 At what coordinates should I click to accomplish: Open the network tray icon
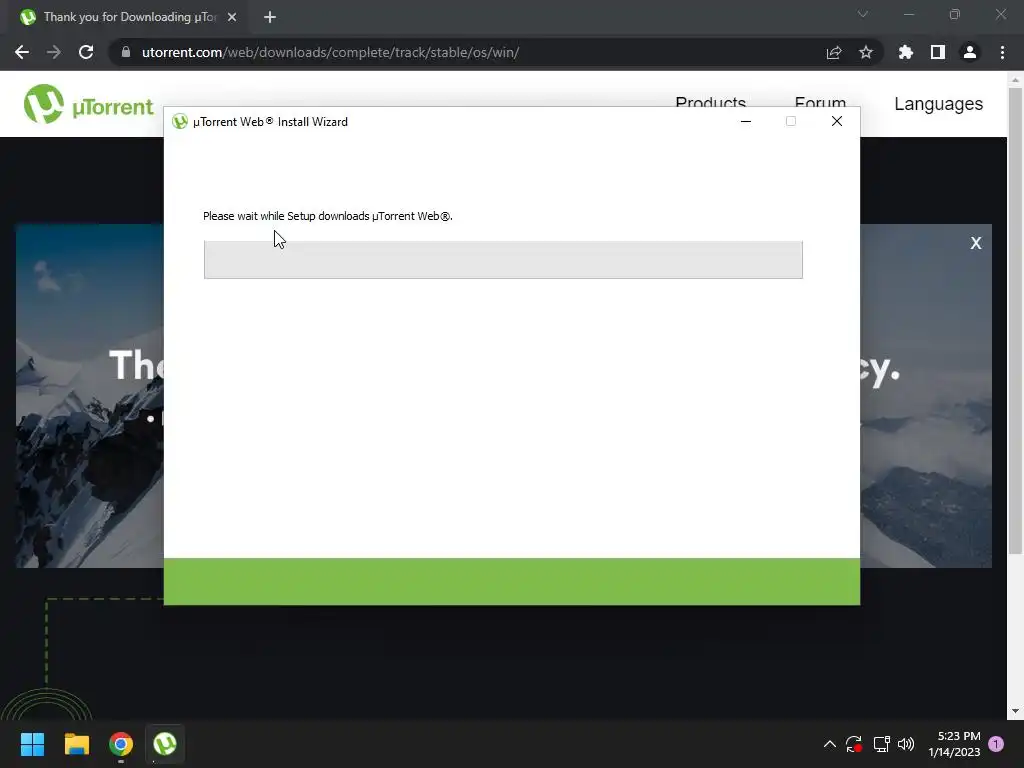click(882, 744)
